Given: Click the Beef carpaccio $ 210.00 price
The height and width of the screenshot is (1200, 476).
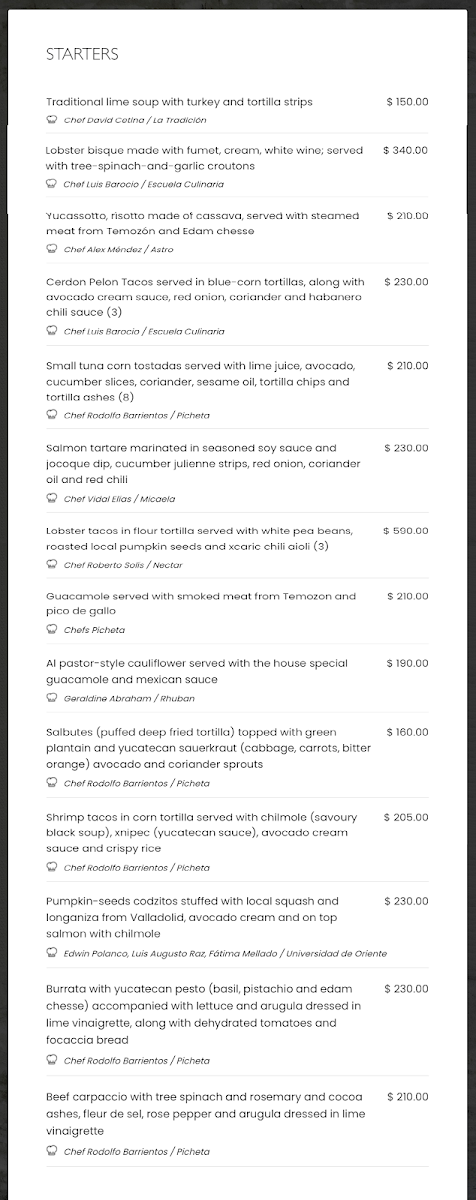Looking at the screenshot, I should 408,1097.
